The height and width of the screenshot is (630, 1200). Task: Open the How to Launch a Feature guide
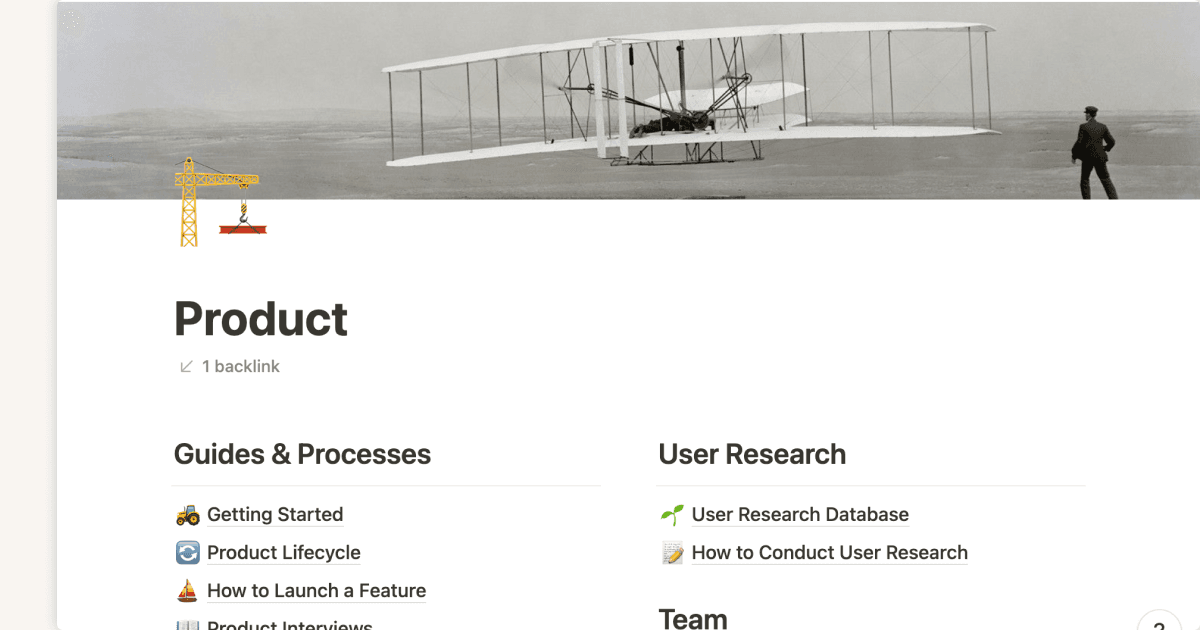(316, 590)
